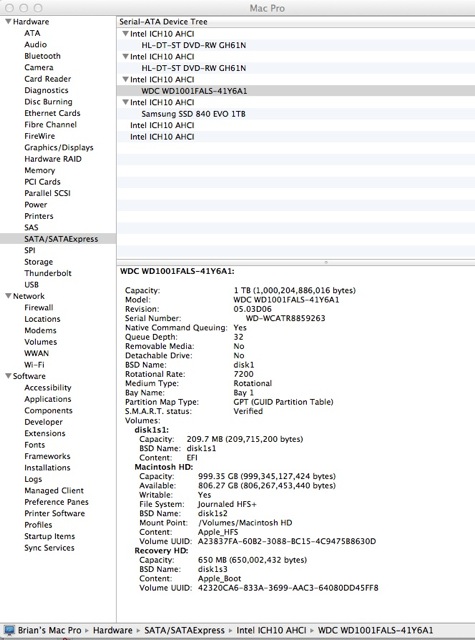Open Sync Services under Software
The height and width of the screenshot is (640, 475).
49,547
